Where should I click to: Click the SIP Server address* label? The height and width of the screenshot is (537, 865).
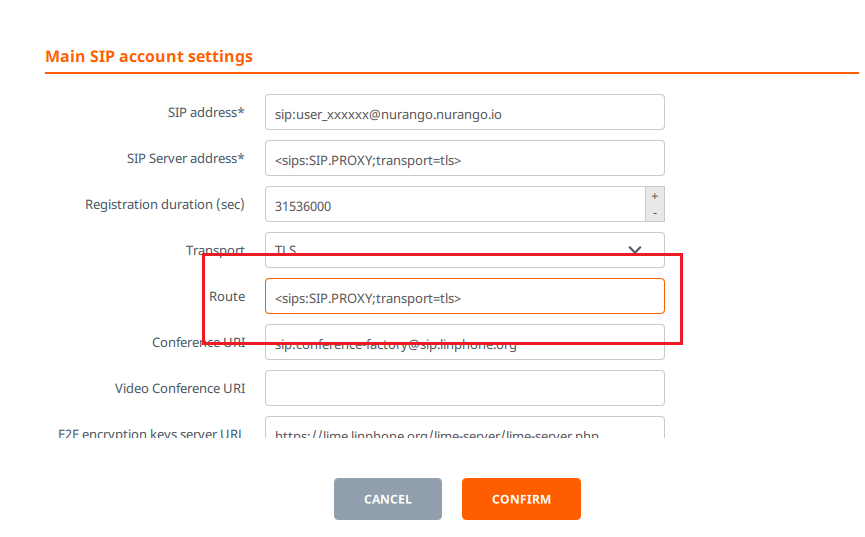186,158
